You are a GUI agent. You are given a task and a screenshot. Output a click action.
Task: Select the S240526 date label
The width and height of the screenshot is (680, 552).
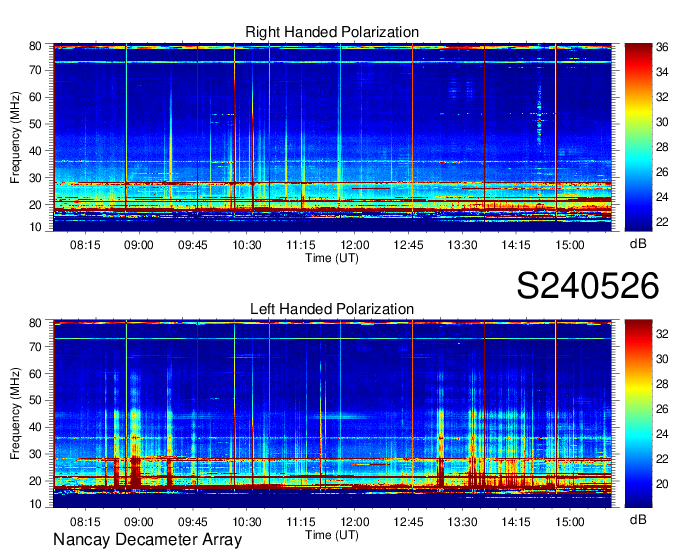click(x=588, y=286)
